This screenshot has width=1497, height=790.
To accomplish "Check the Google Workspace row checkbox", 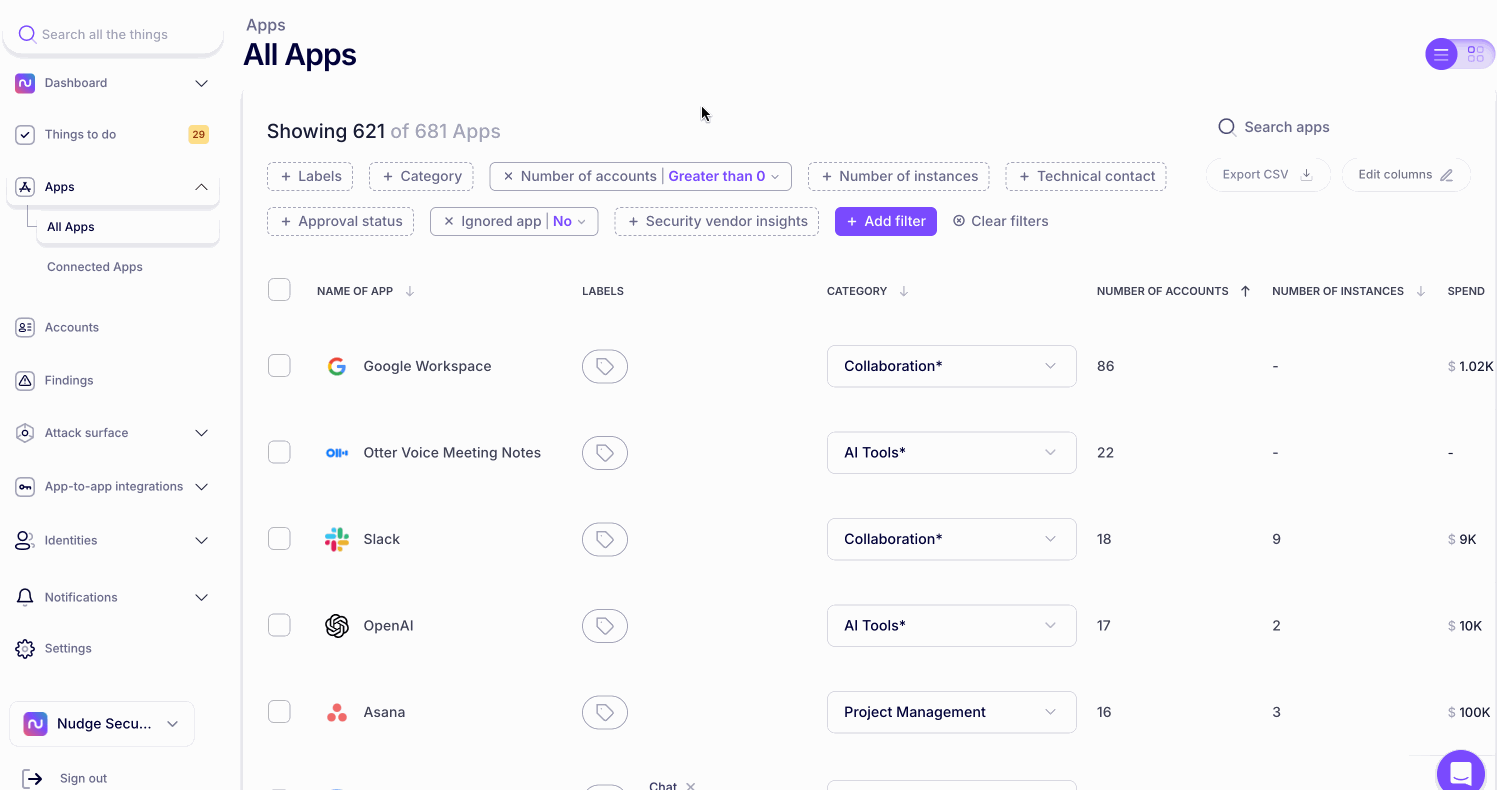I will click(279, 366).
